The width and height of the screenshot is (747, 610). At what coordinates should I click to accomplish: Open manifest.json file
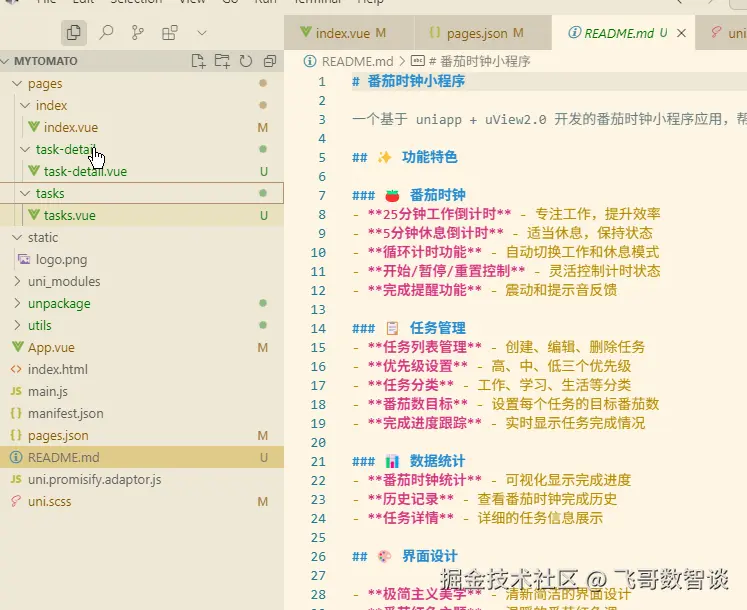point(65,413)
